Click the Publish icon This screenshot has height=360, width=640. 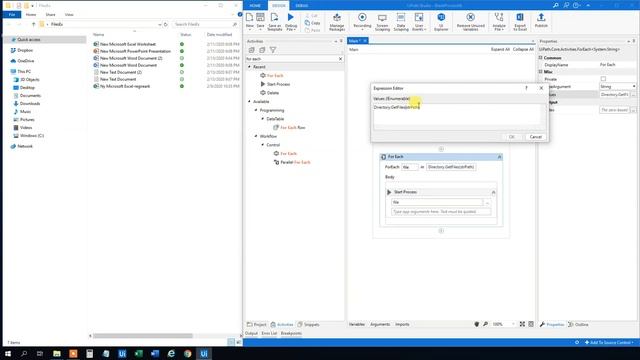[541, 18]
